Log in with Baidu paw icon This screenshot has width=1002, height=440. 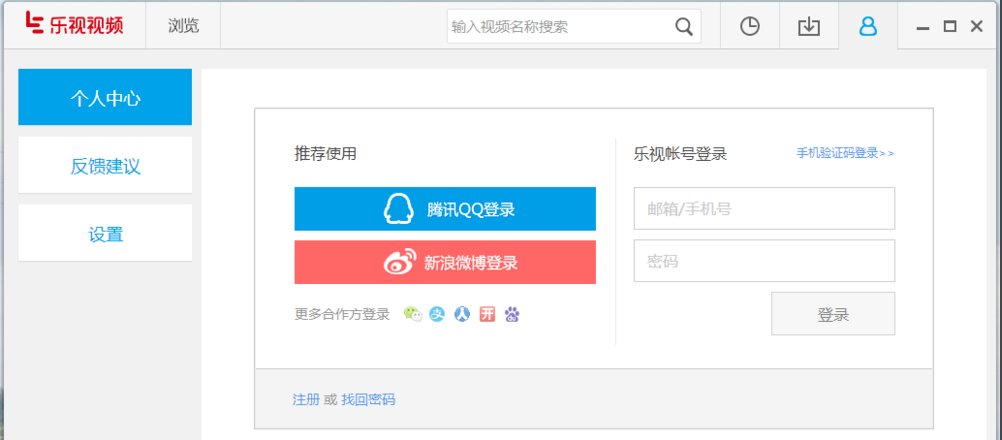pos(512,314)
